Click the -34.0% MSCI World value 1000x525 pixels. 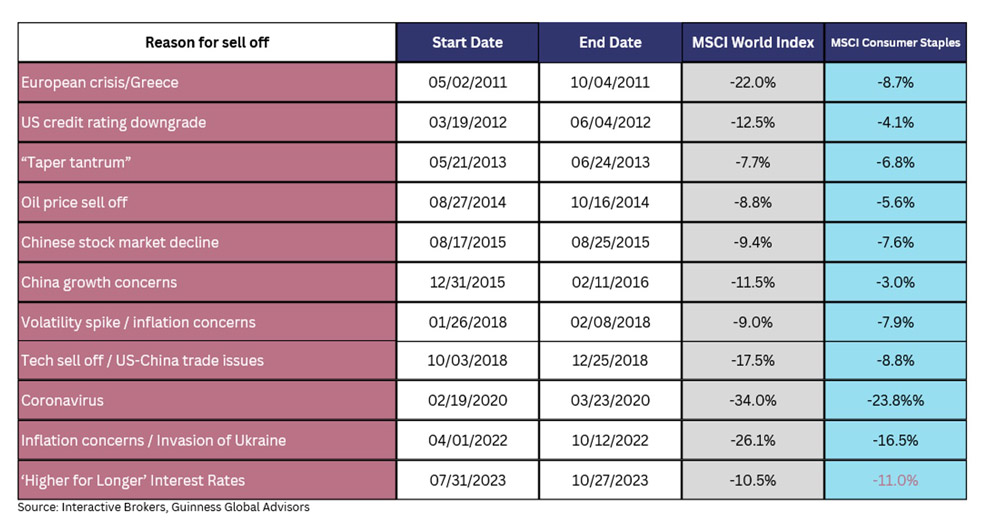coord(753,401)
